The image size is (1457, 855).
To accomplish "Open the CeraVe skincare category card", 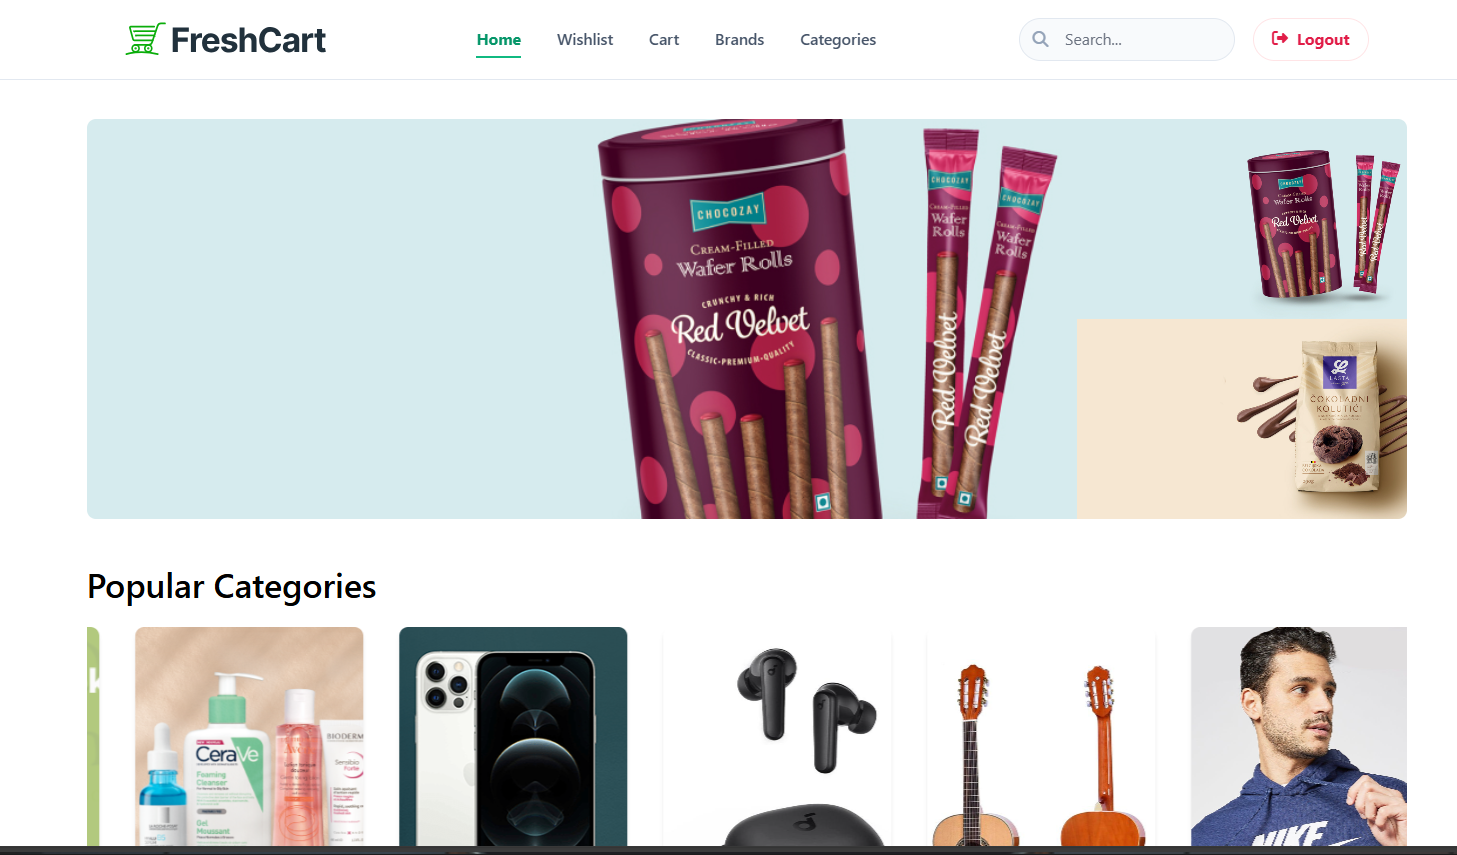I will pyautogui.click(x=249, y=736).
